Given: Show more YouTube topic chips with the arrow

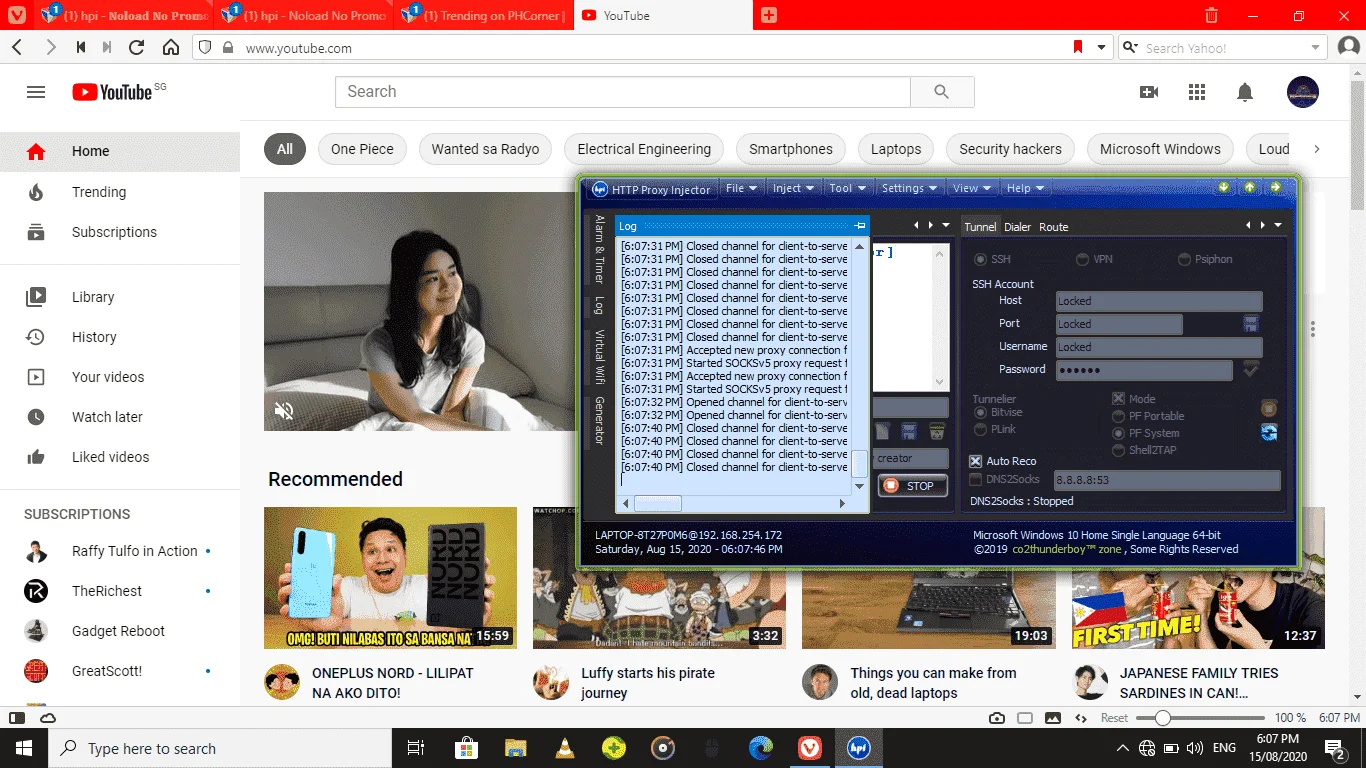Looking at the screenshot, I should click(1317, 149).
